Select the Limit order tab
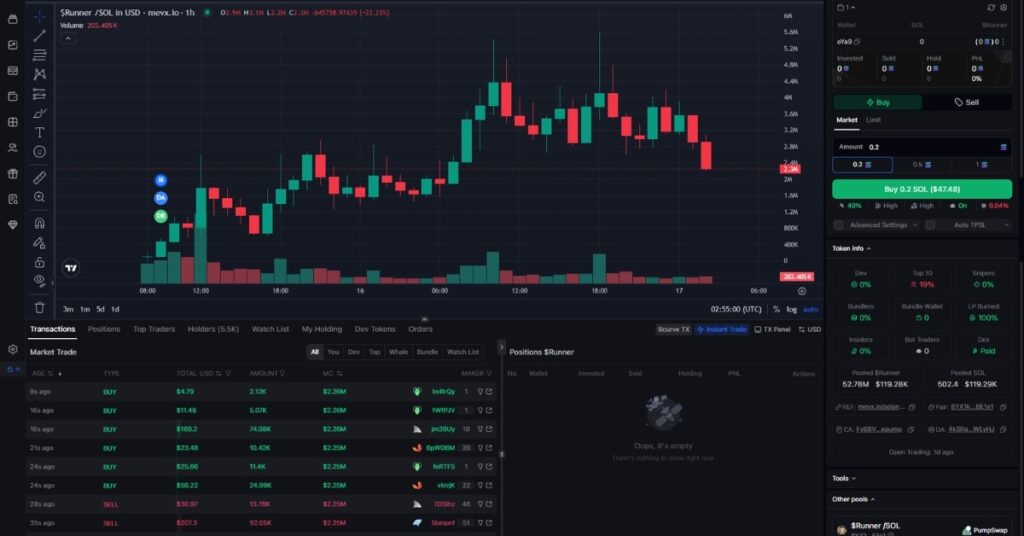This screenshot has height=536, width=1024. click(873, 120)
